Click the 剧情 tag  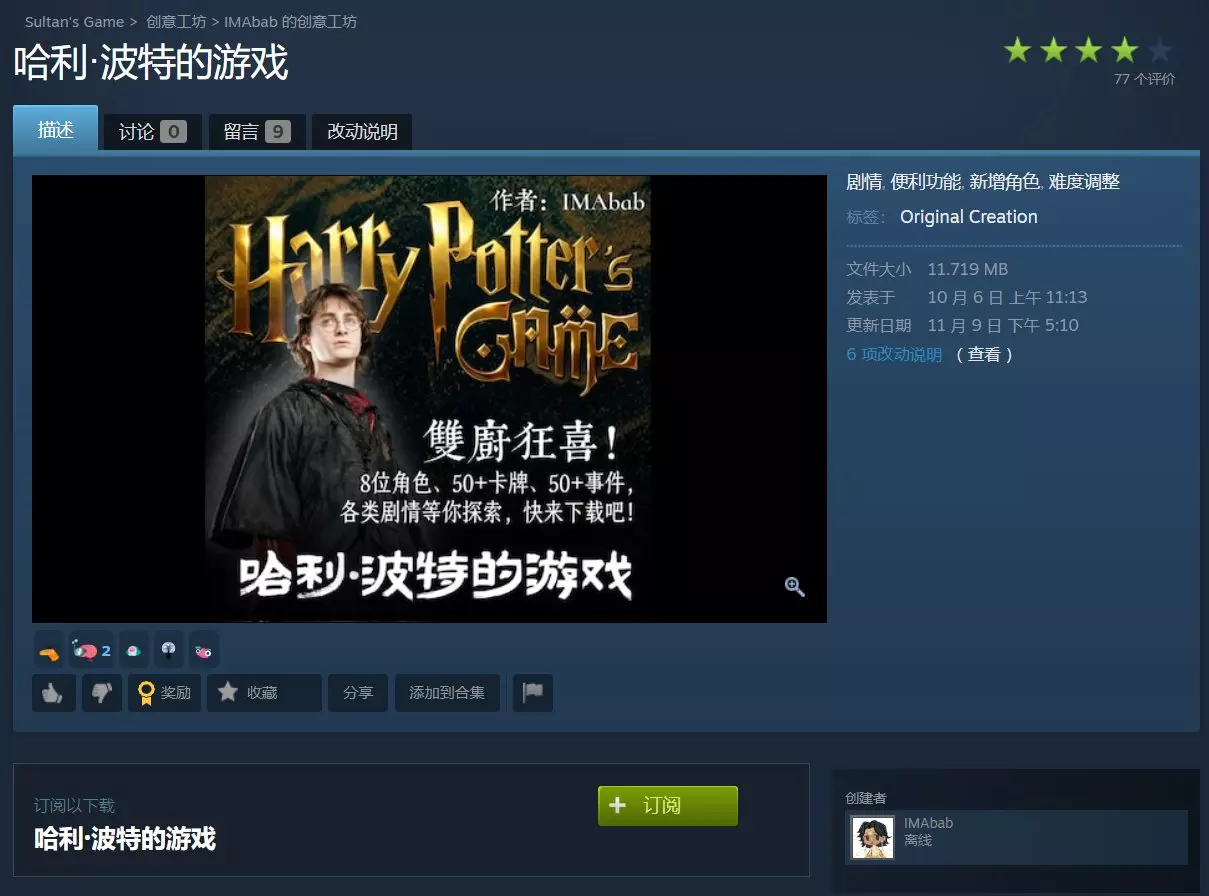pos(864,182)
